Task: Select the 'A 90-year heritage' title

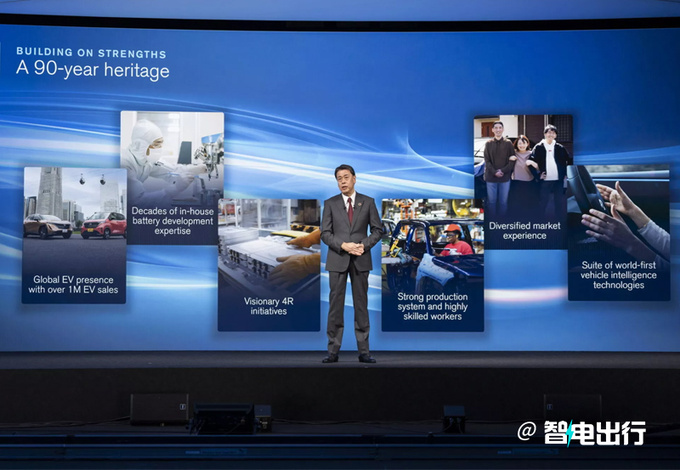Action: tap(92, 71)
